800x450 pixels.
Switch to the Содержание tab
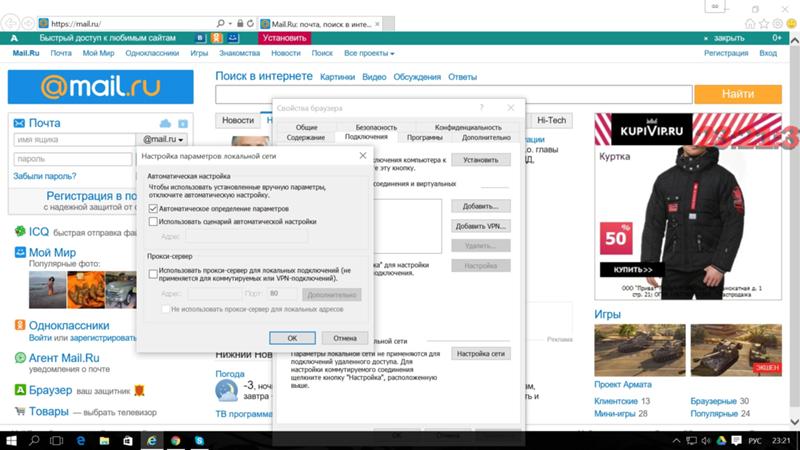(306, 137)
